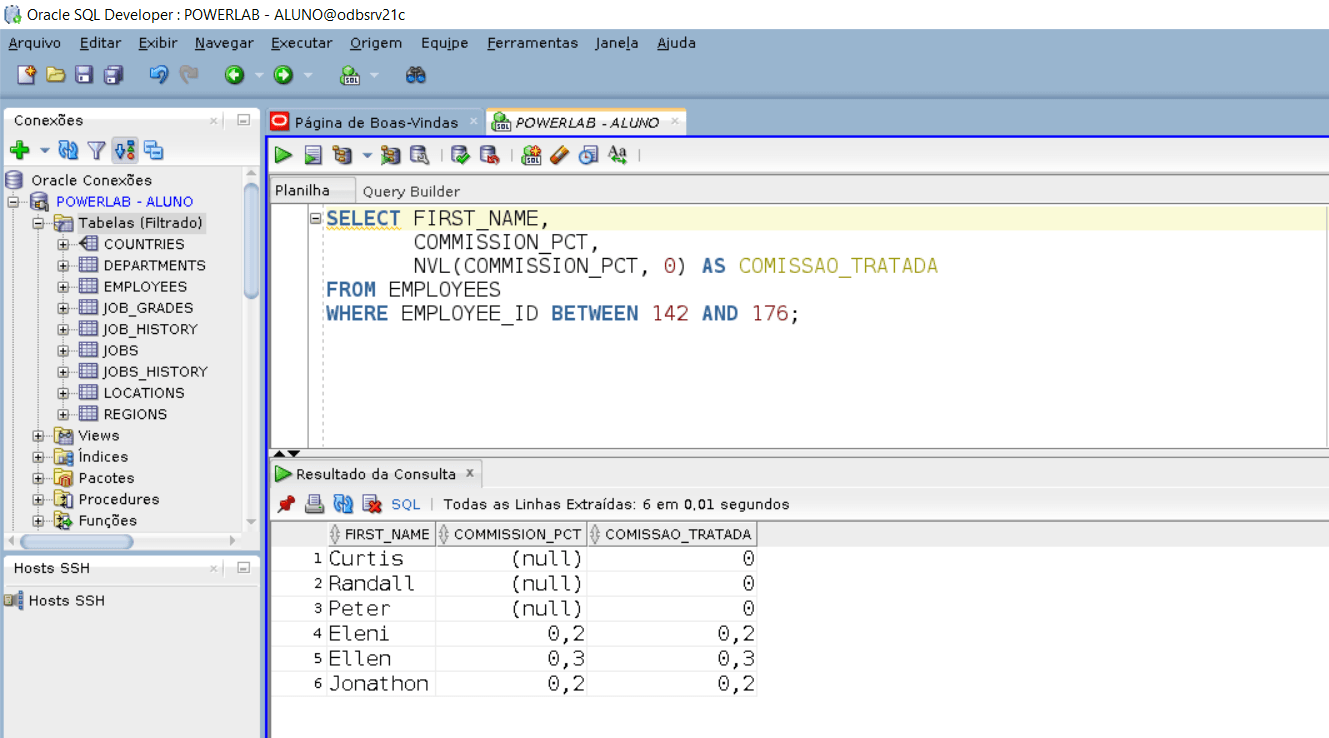This screenshot has width=1329, height=738.
Task: Run the SQL statement with green play icon
Action: (283, 155)
